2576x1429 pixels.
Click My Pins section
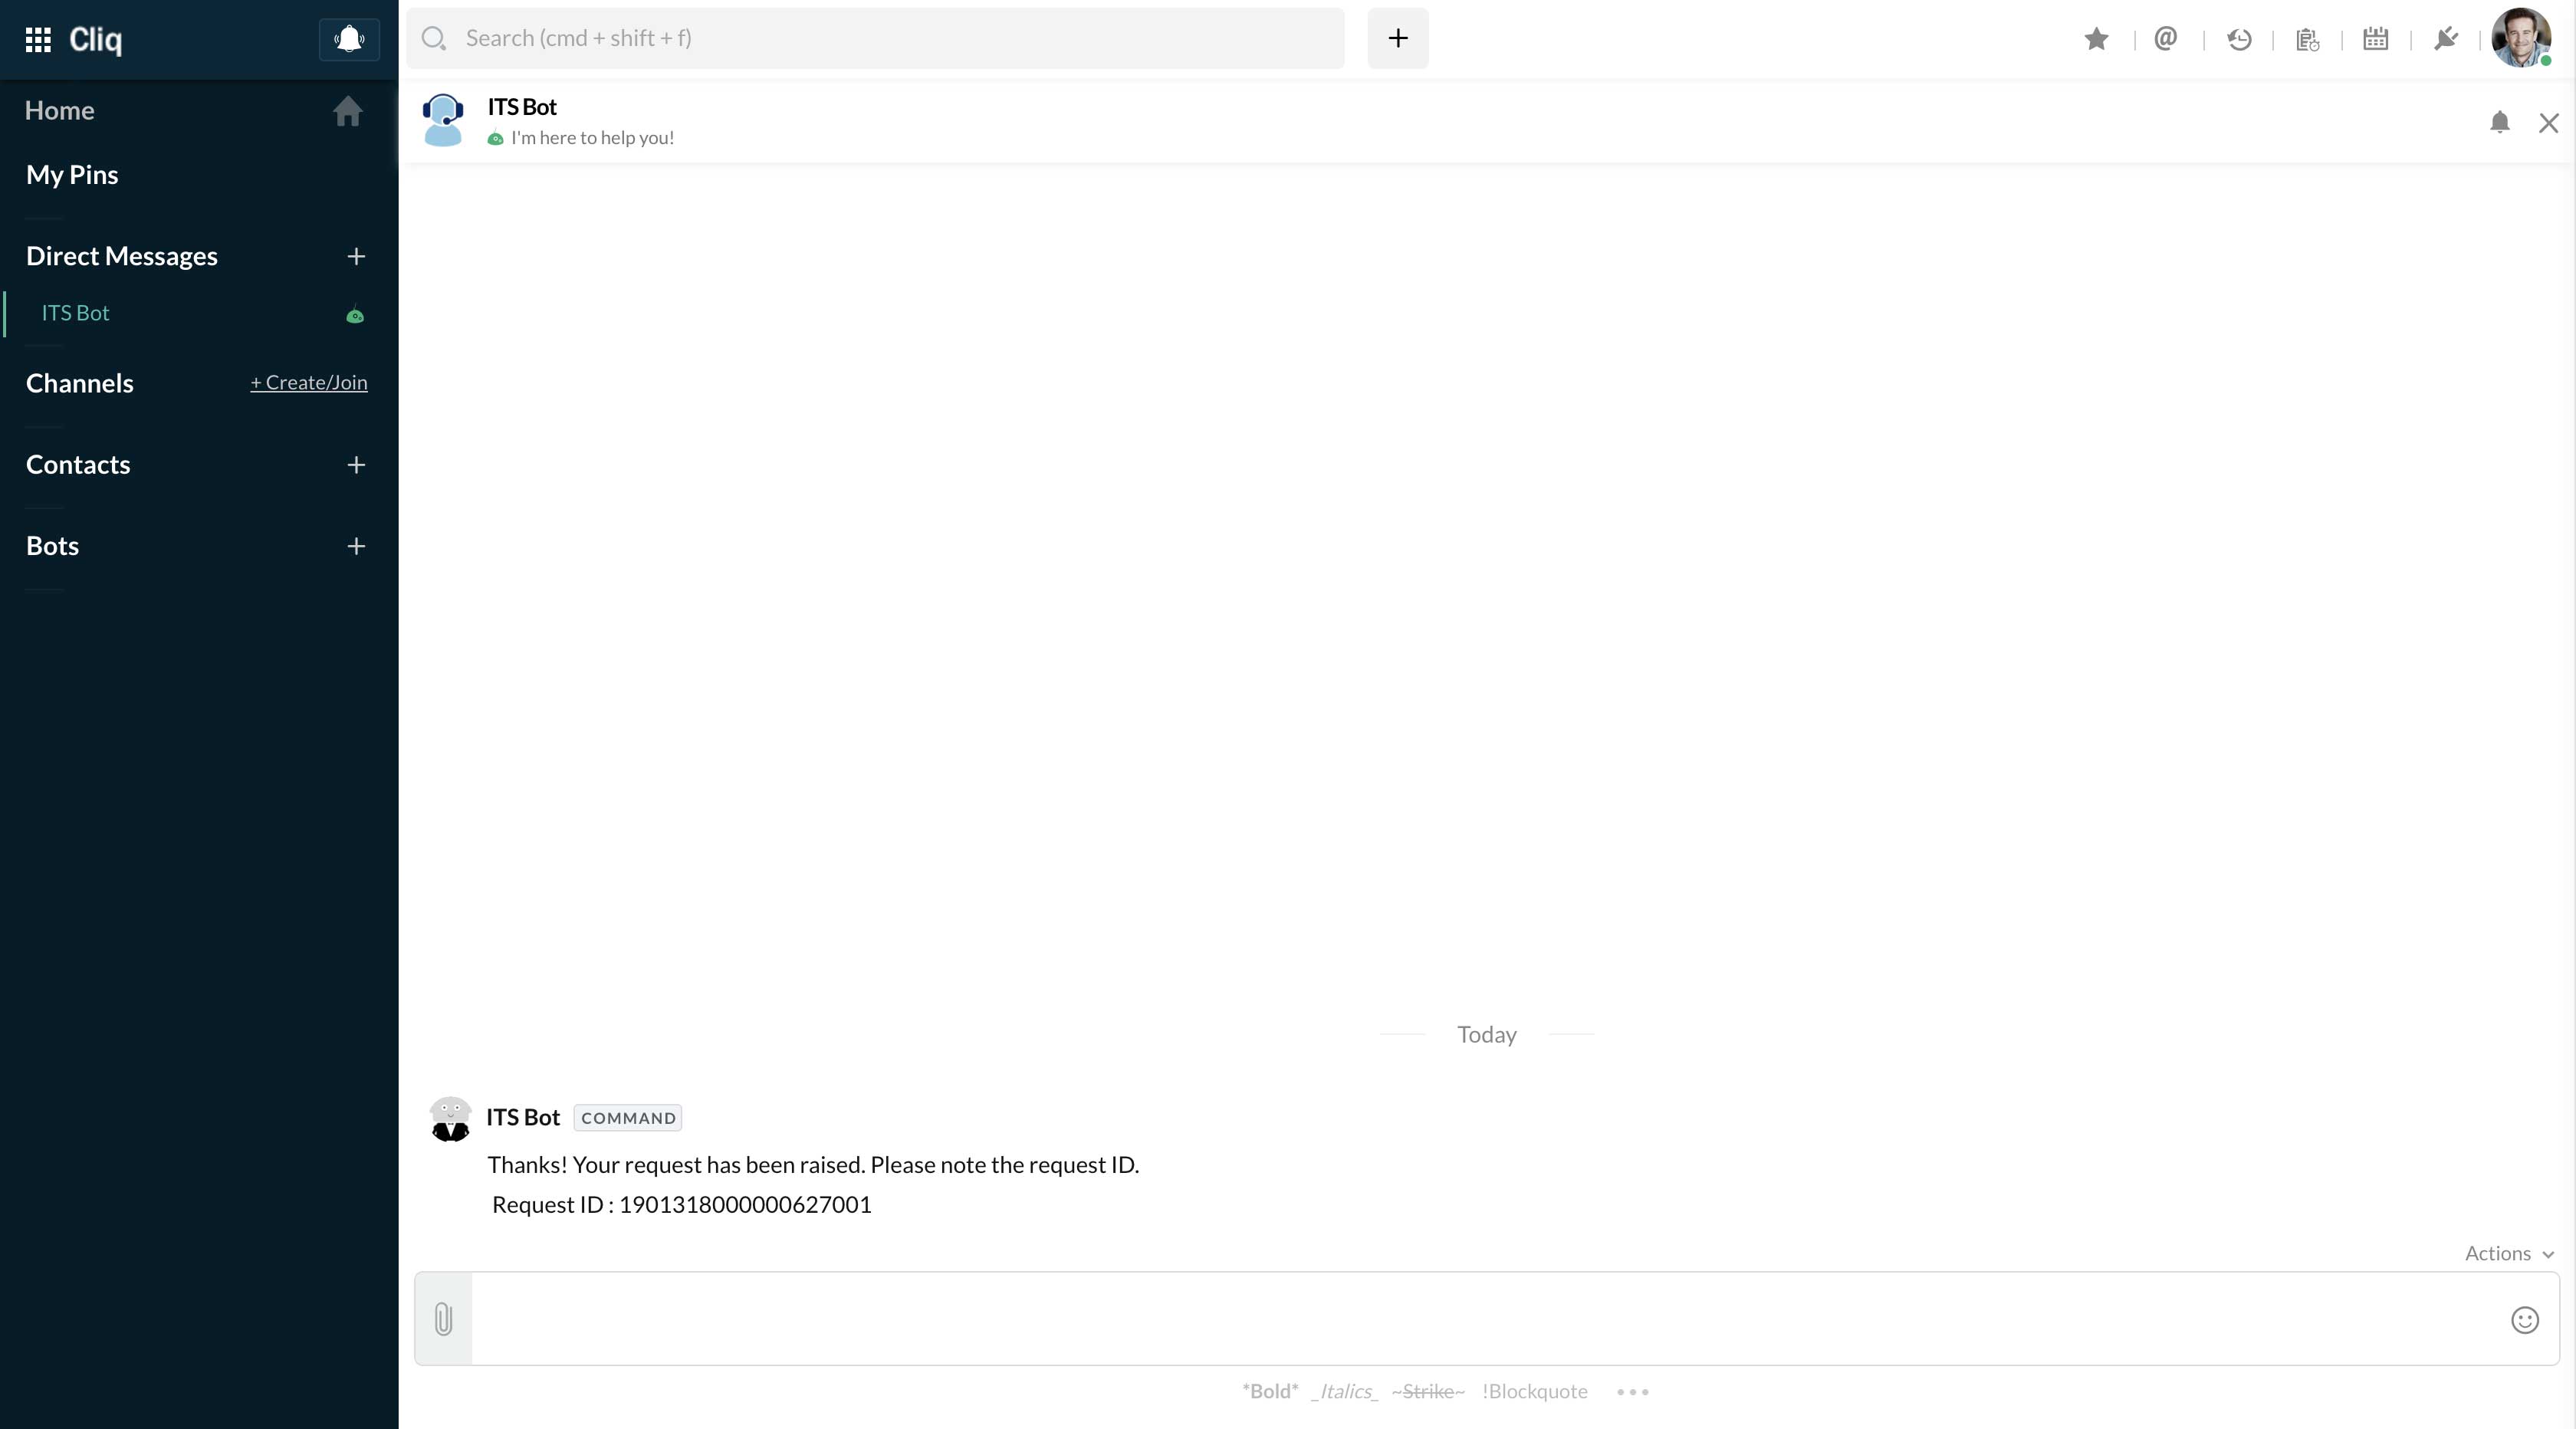tap(72, 174)
